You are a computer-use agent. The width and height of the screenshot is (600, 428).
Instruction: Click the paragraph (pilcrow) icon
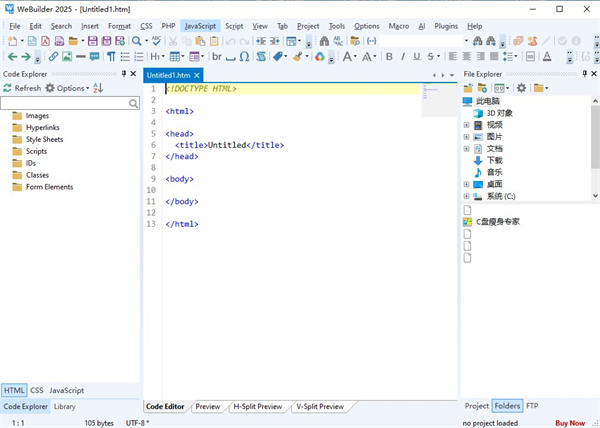(111, 57)
